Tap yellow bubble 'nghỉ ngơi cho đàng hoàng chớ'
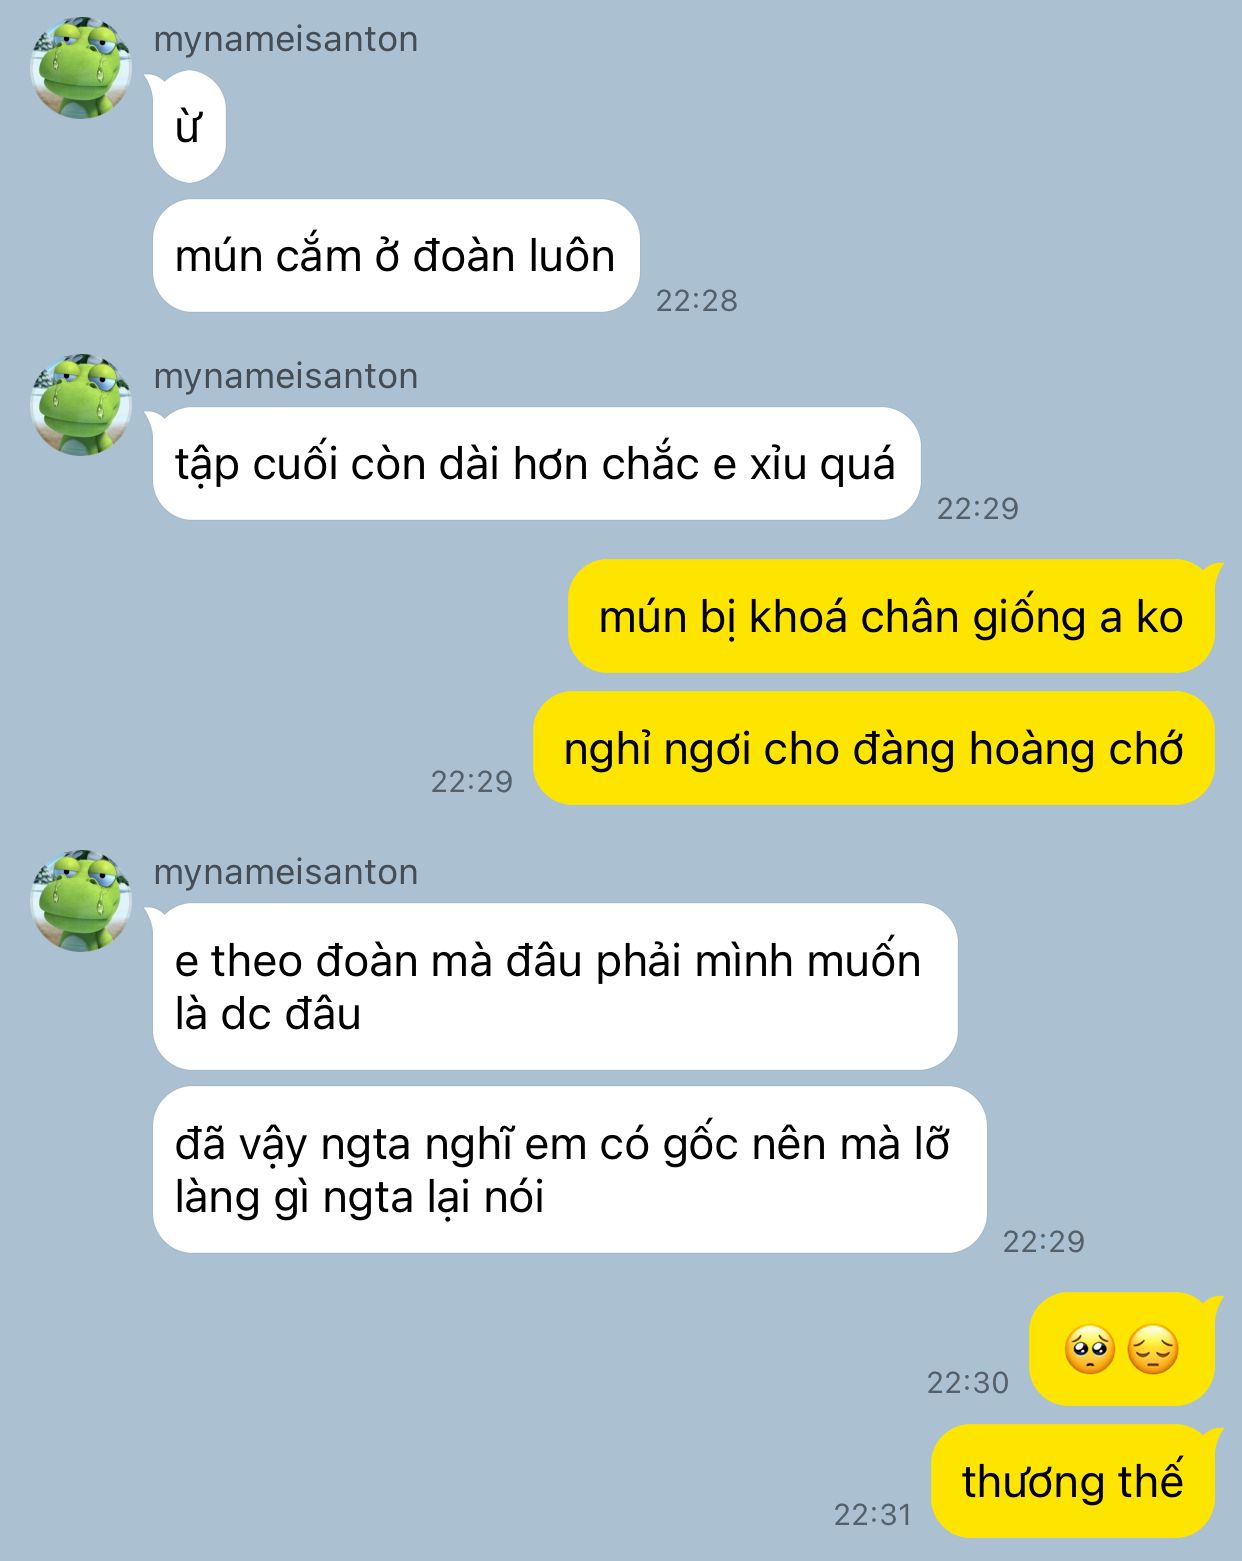Viewport: 1242px width, 1561px height. pyautogui.click(x=874, y=748)
